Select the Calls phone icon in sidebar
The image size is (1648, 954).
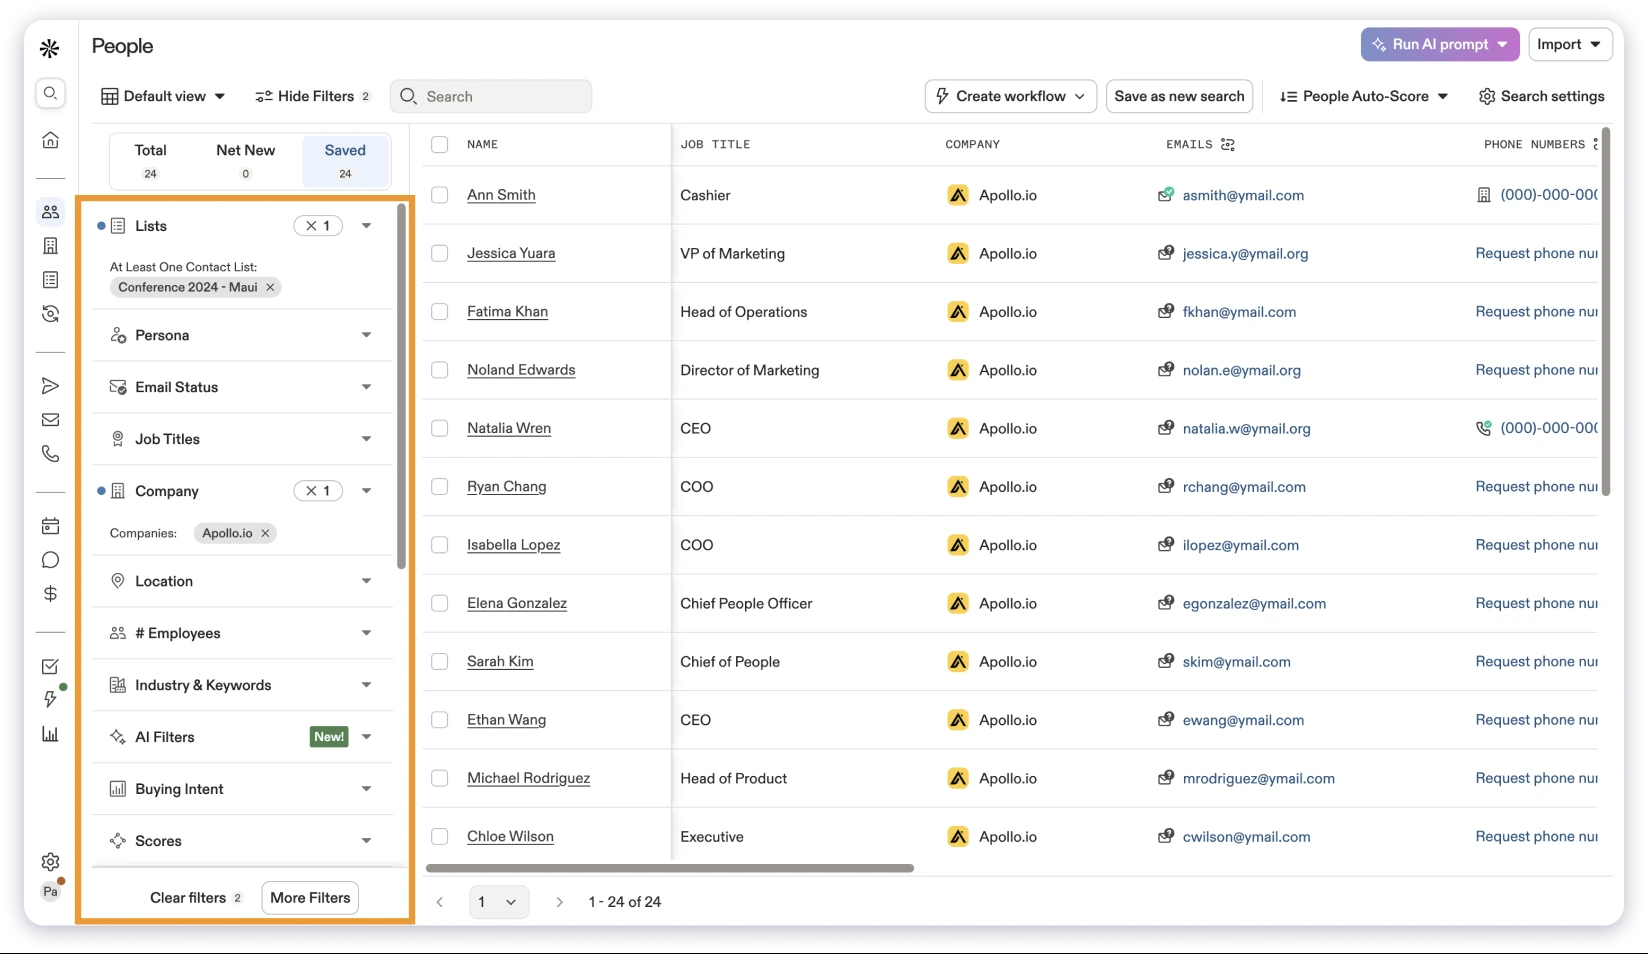pyautogui.click(x=50, y=453)
